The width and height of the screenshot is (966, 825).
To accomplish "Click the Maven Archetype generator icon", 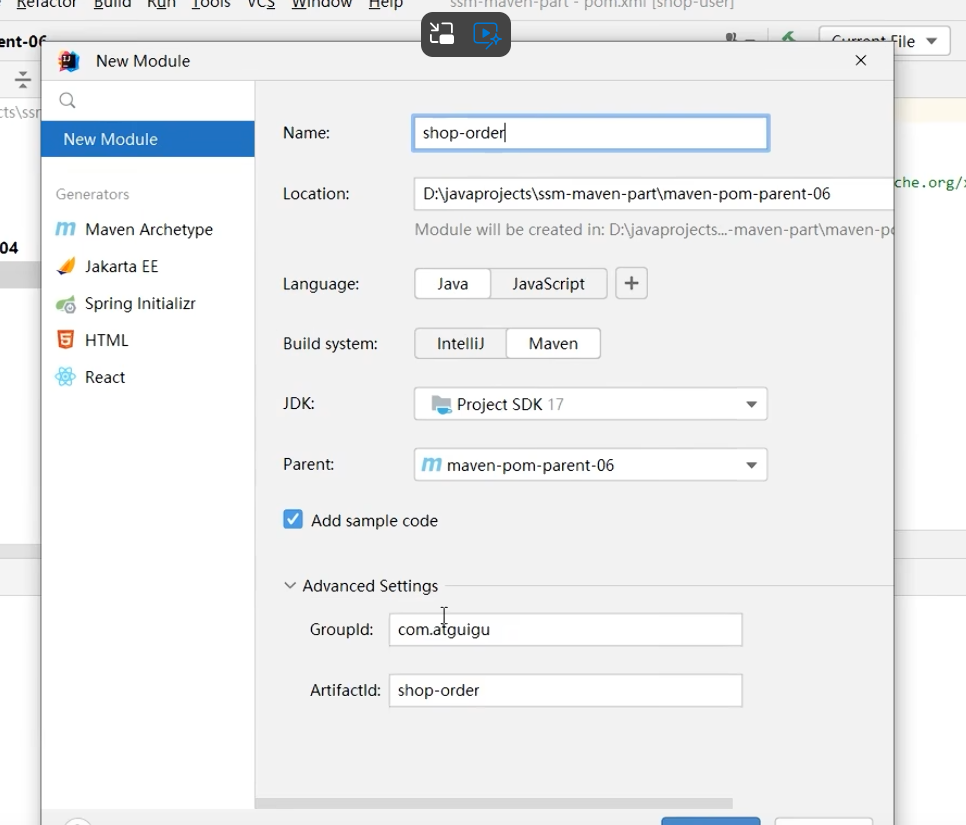I will pos(65,229).
